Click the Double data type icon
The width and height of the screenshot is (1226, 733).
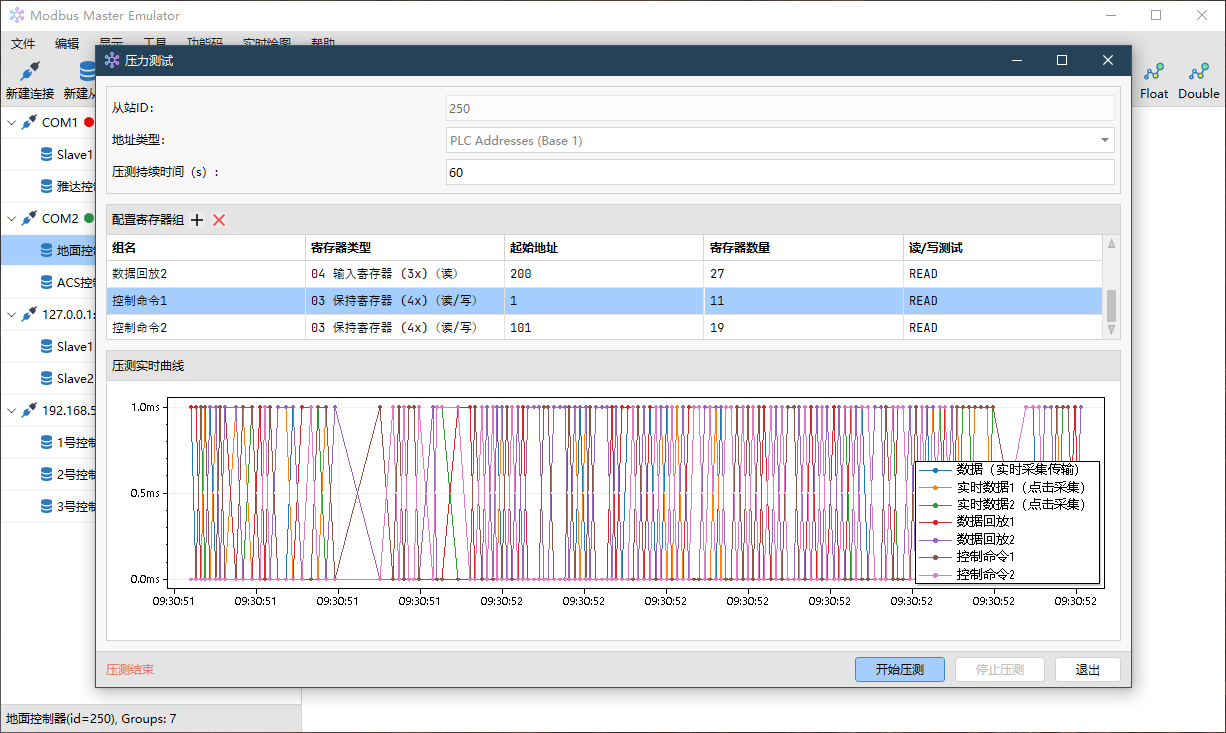[x=1198, y=73]
